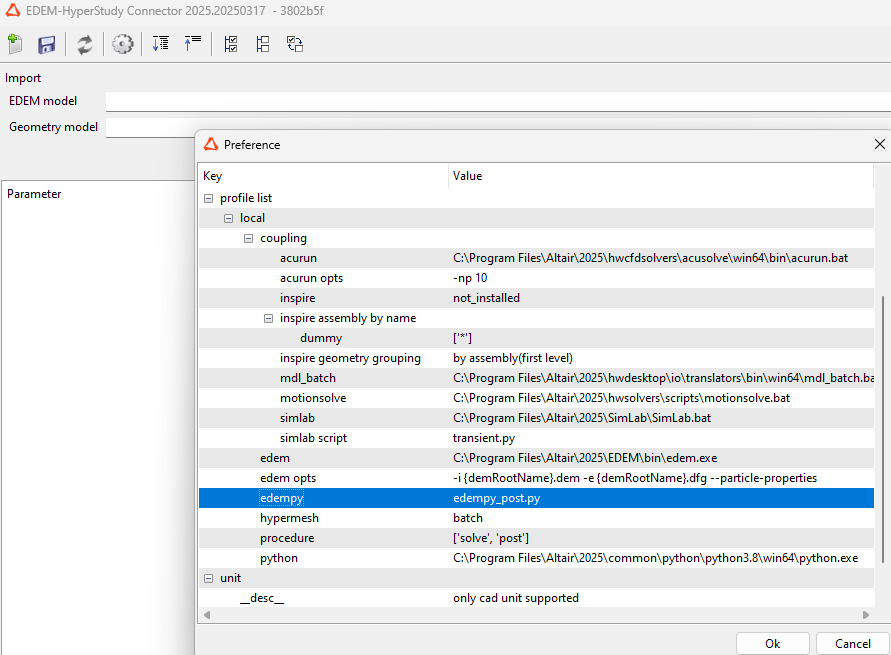Click the Key column header
The image size is (891, 655).
pyautogui.click(x=323, y=176)
